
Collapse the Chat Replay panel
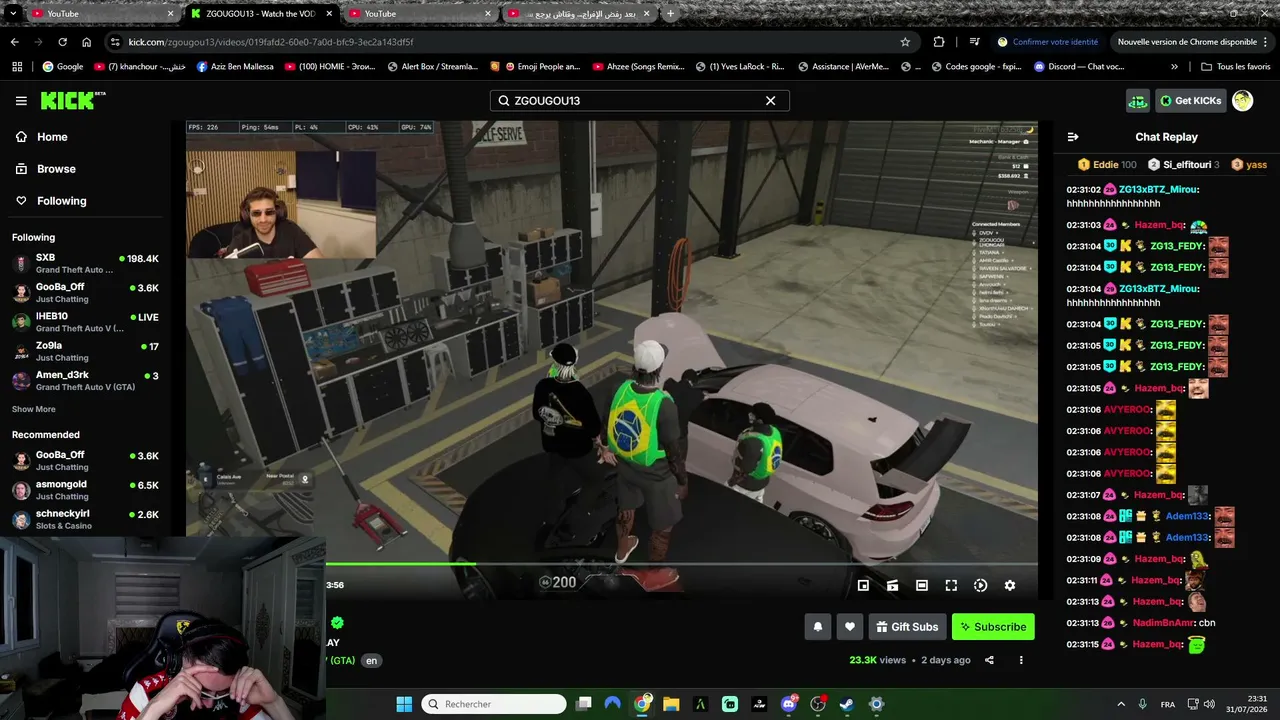[1073, 137]
